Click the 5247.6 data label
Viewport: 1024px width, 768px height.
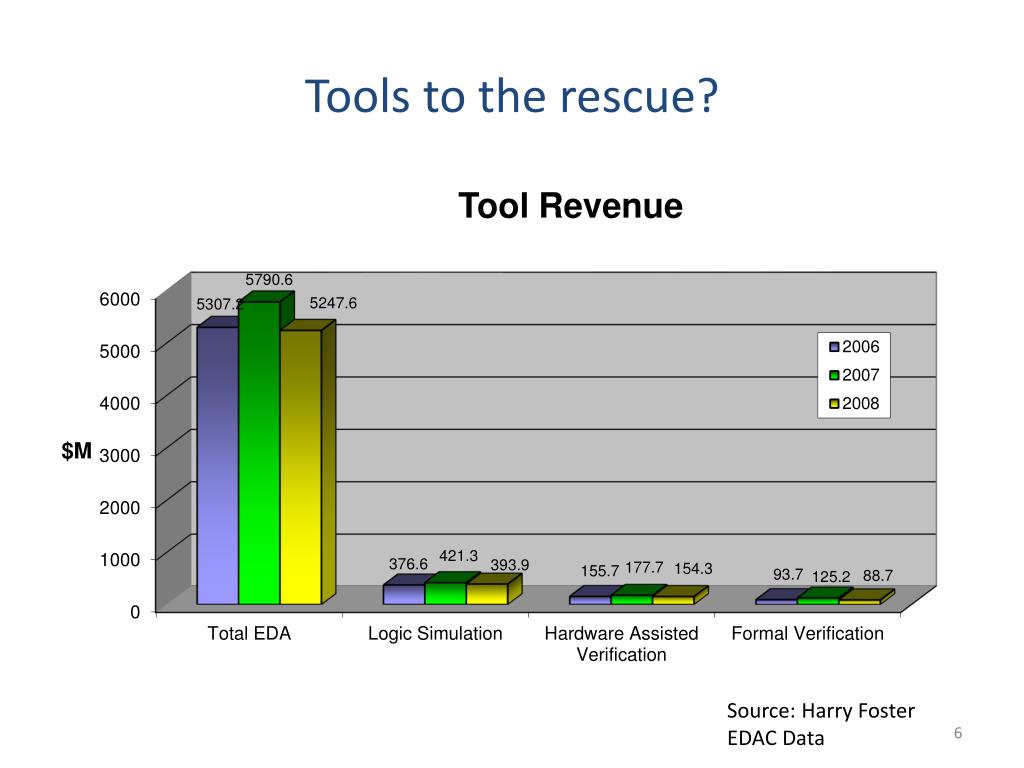point(333,303)
